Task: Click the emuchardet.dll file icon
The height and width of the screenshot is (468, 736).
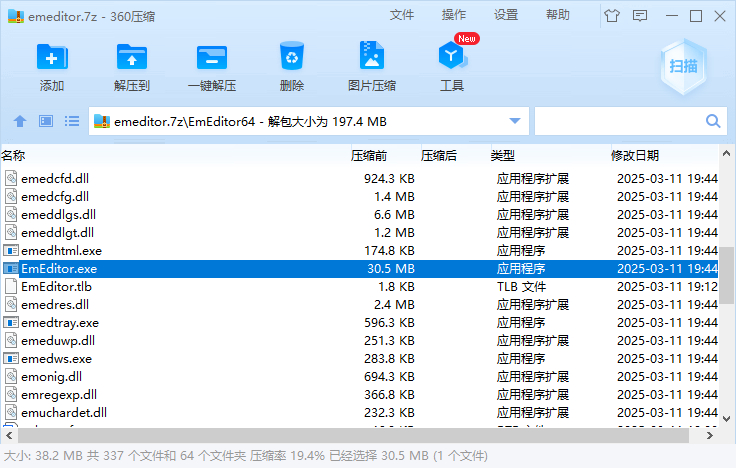Action: click(x=11, y=413)
